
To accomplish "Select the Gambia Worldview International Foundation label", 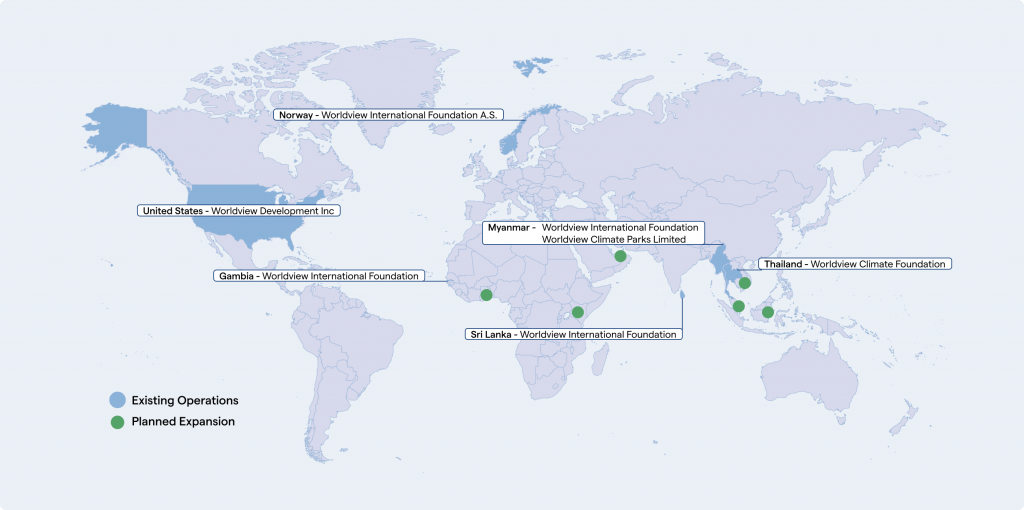I will point(319,276).
